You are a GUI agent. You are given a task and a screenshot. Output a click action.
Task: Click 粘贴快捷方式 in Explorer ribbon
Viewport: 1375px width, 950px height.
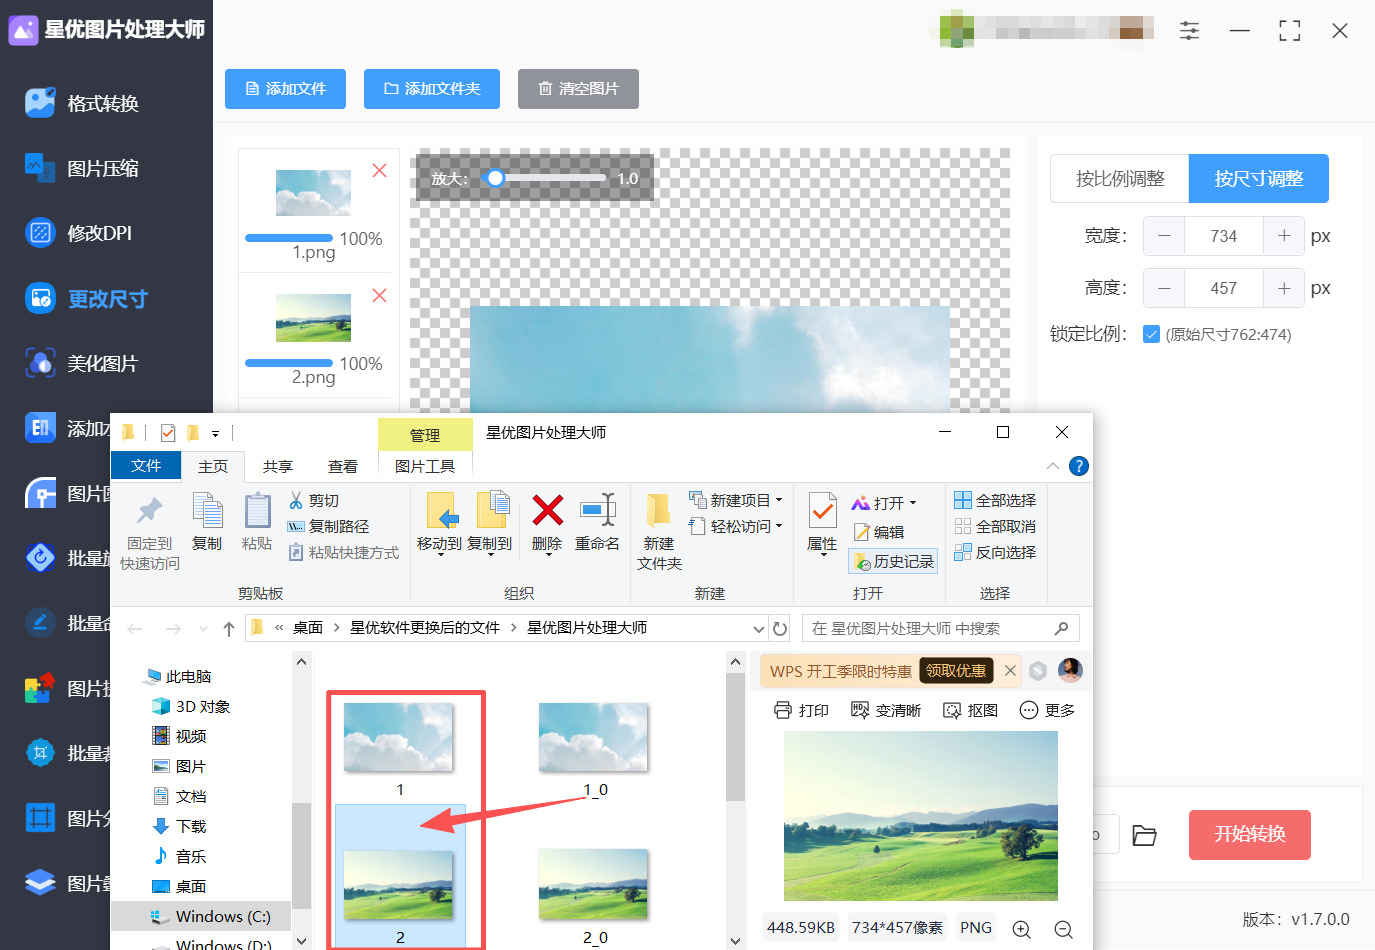(x=343, y=553)
